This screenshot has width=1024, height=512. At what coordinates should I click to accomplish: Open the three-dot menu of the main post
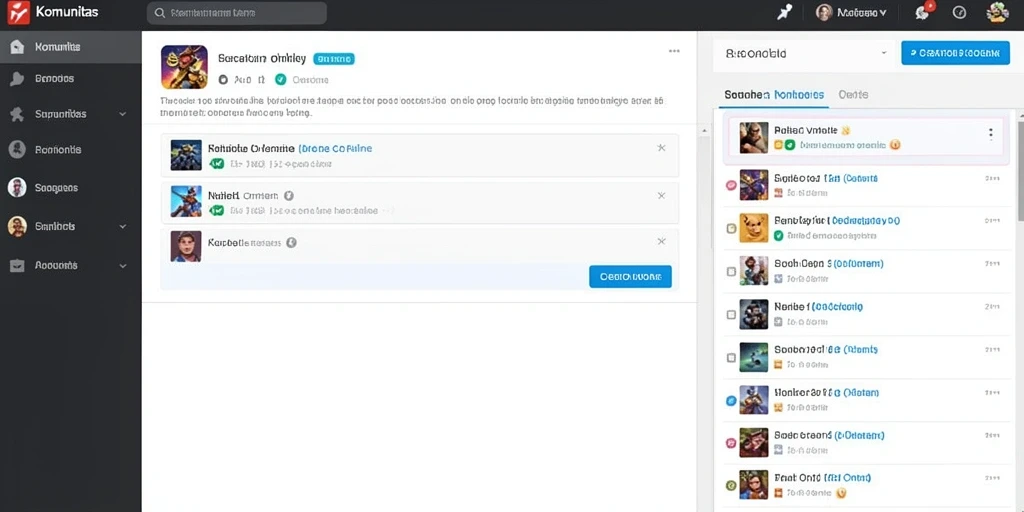coord(674,51)
